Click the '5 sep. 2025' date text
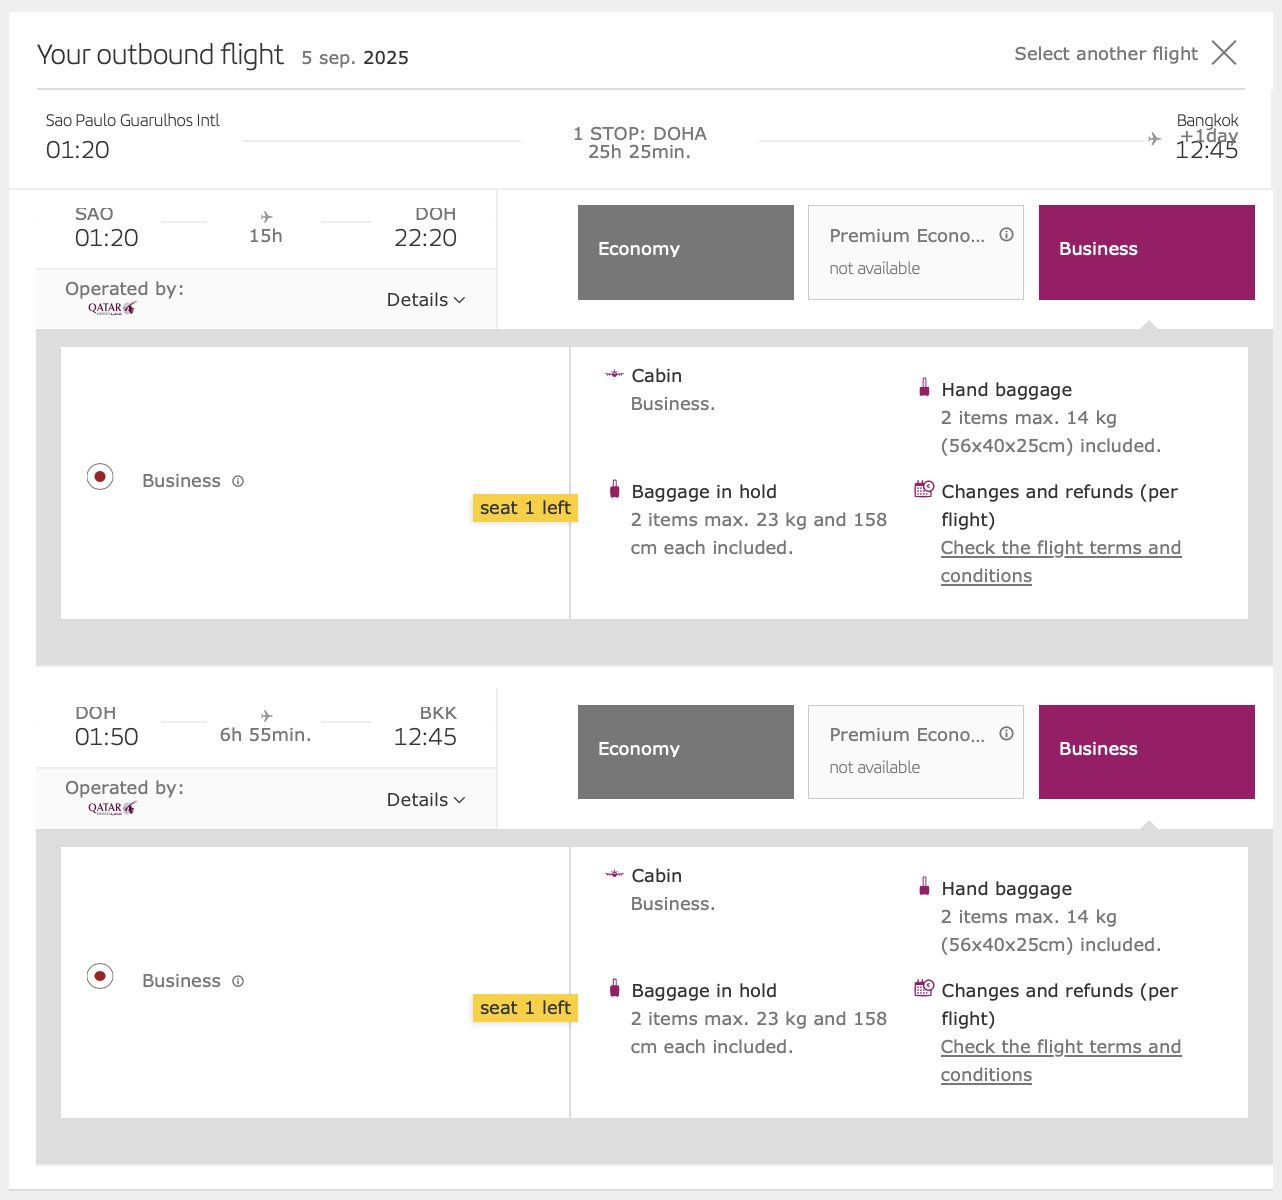Screen dimensions: 1282x1200 tap(355, 57)
